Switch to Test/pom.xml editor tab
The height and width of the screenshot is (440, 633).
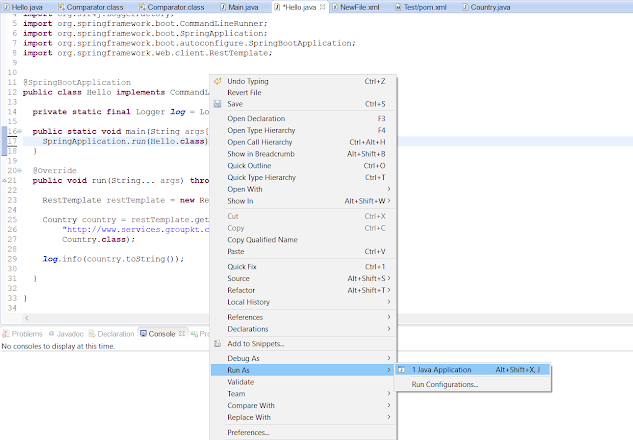pyautogui.click(x=421, y=7)
